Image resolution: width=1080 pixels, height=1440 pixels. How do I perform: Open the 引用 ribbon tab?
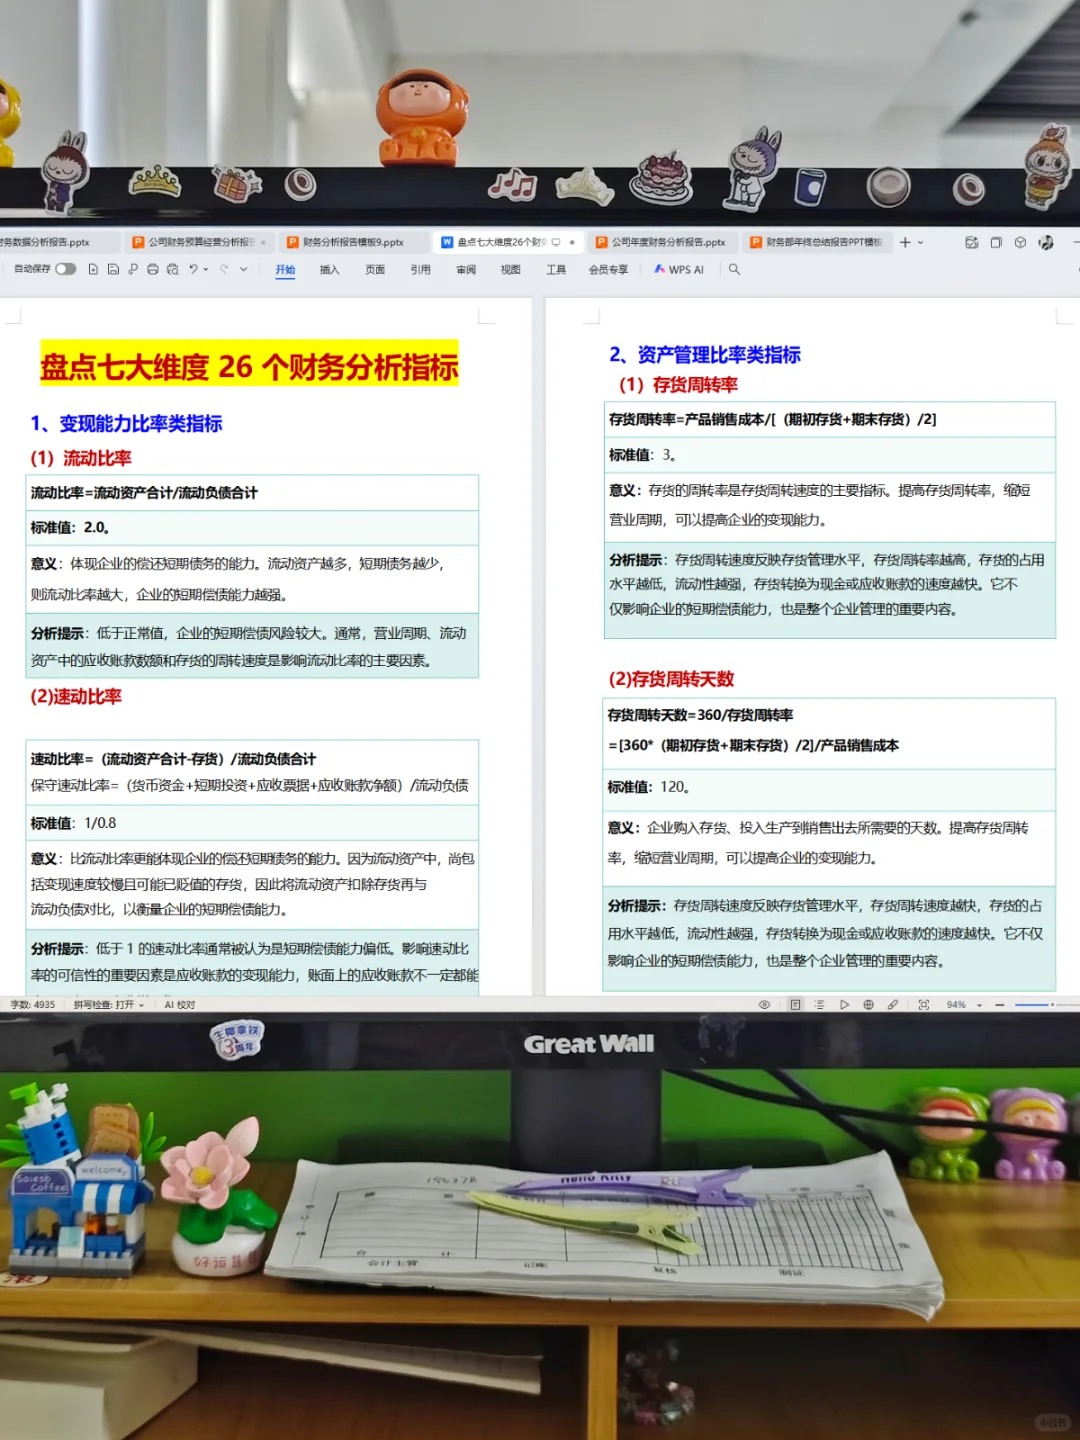[x=420, y=269]
